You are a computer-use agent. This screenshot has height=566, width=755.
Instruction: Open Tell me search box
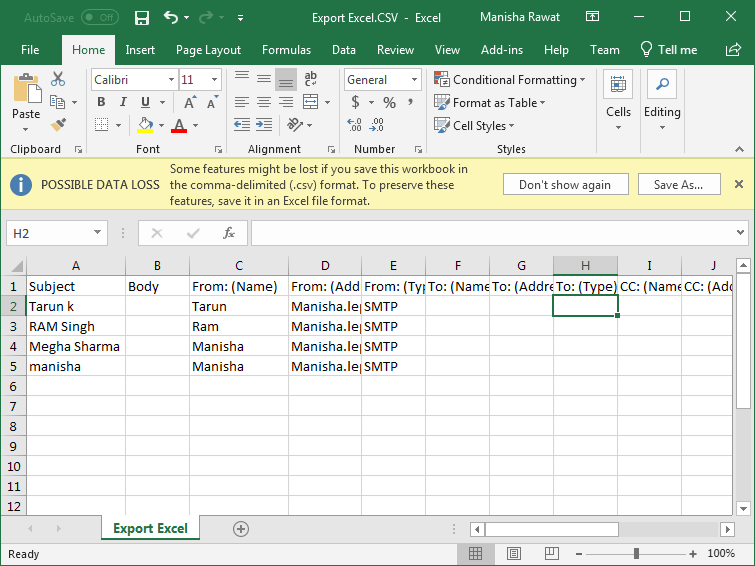[669, 50]
